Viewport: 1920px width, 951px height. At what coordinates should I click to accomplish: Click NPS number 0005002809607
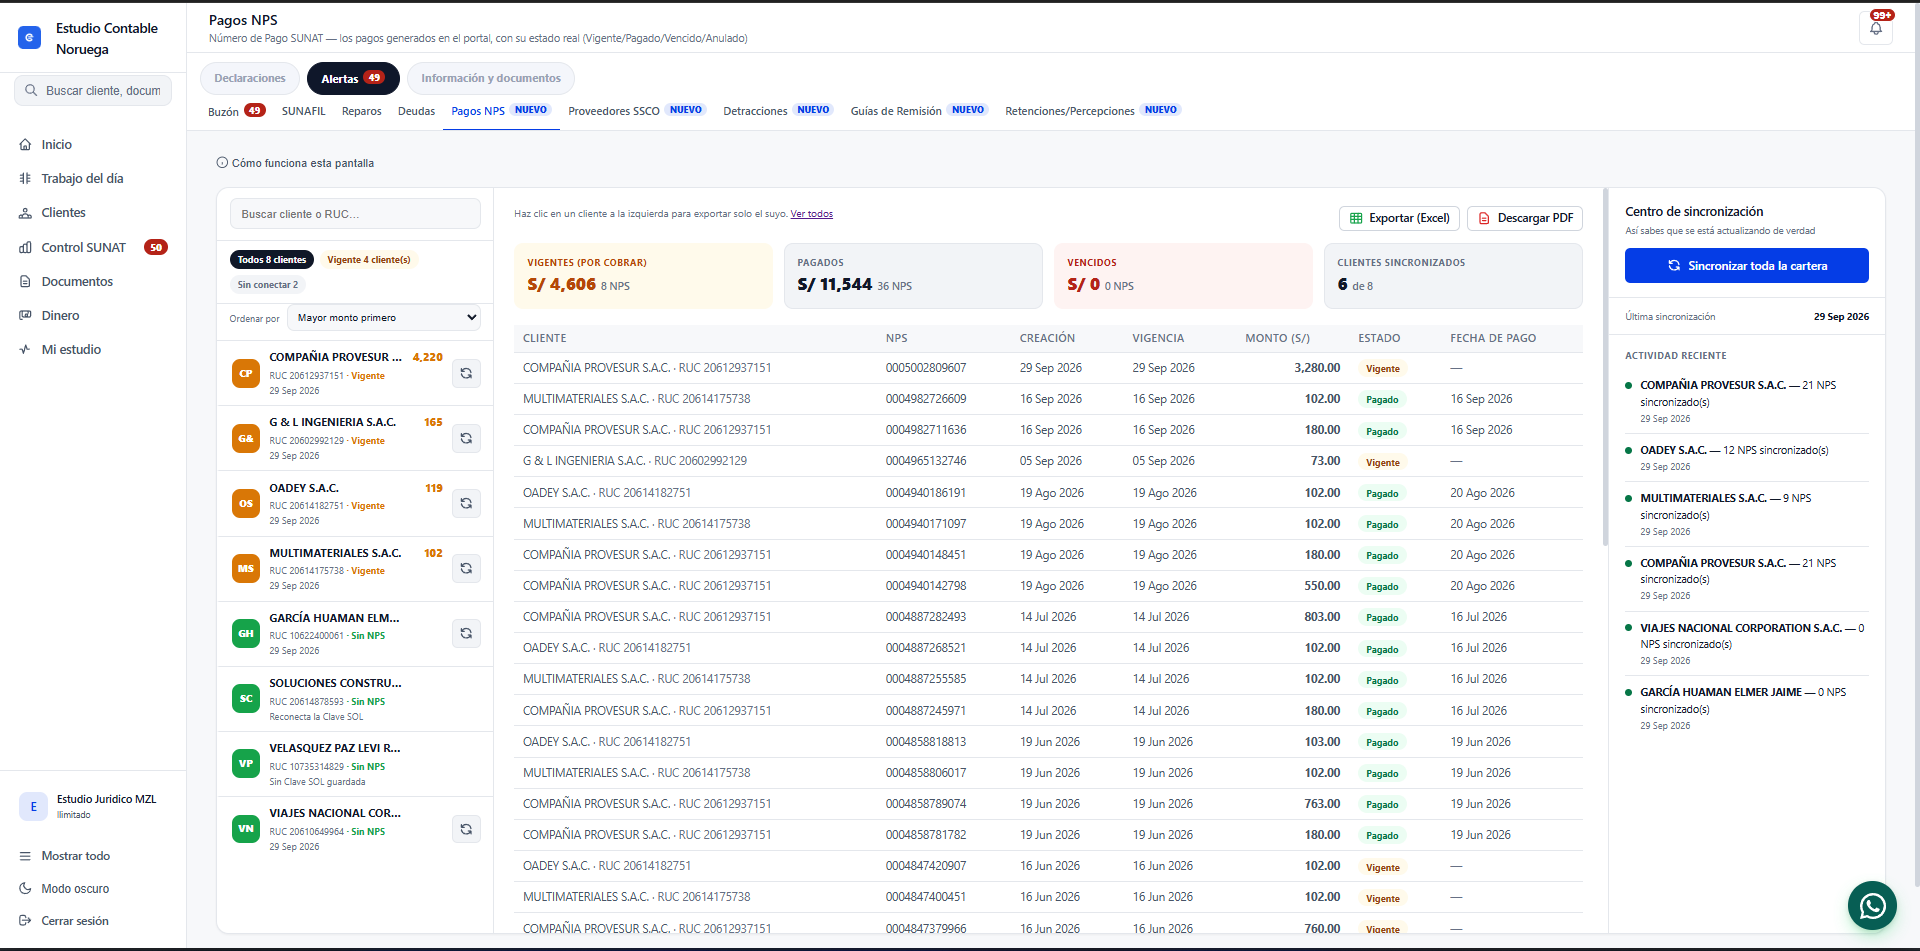click(x=926, y=368)
